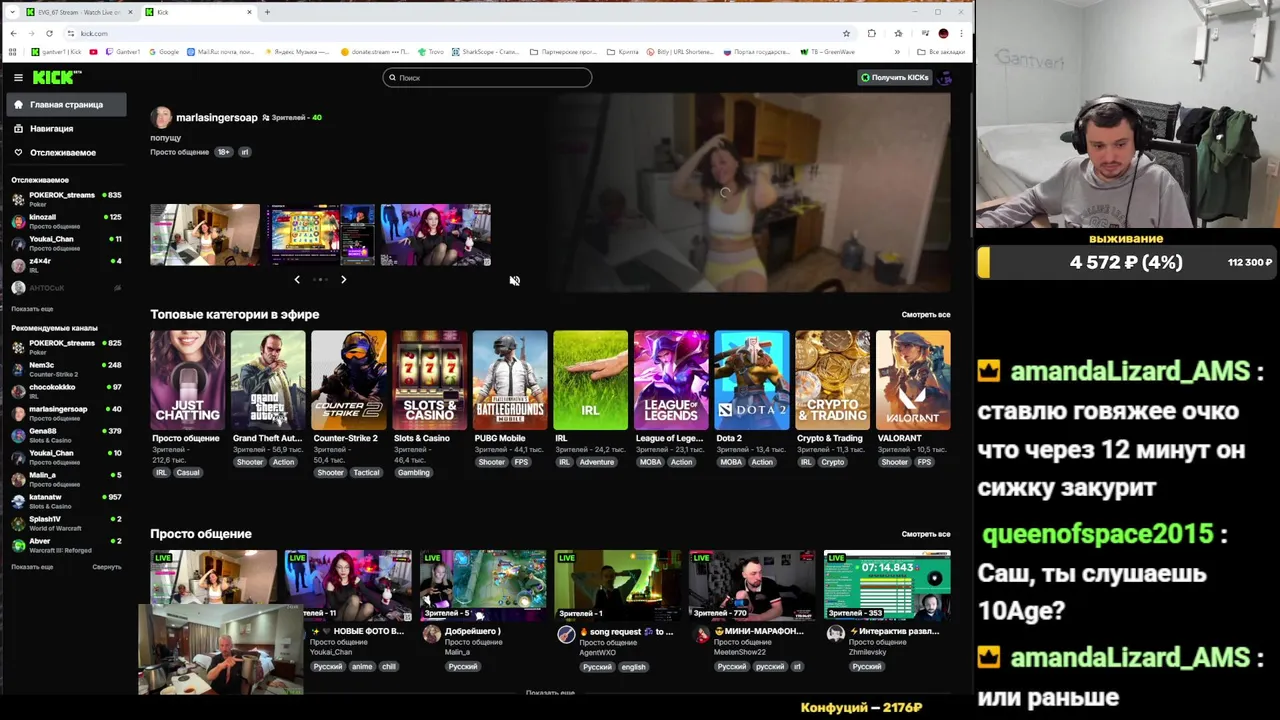Expand followed channels with Показать еще

(32, 309)
